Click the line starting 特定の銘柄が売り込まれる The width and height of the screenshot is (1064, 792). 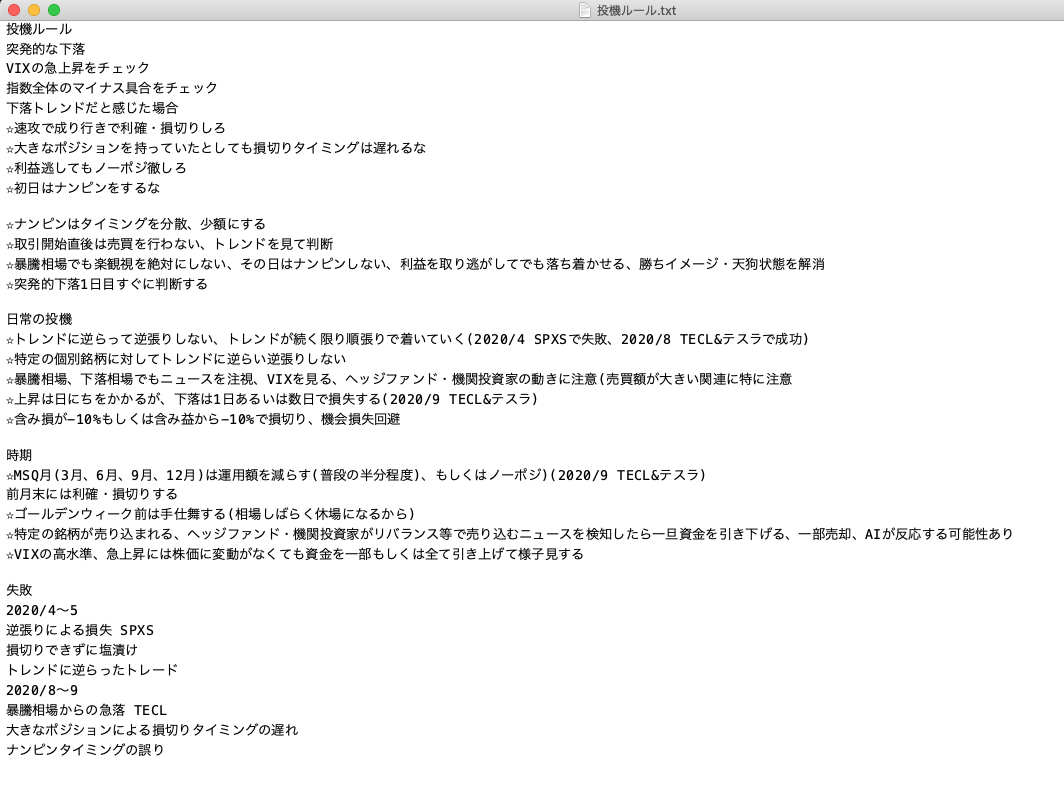click(x=510, y=534)
